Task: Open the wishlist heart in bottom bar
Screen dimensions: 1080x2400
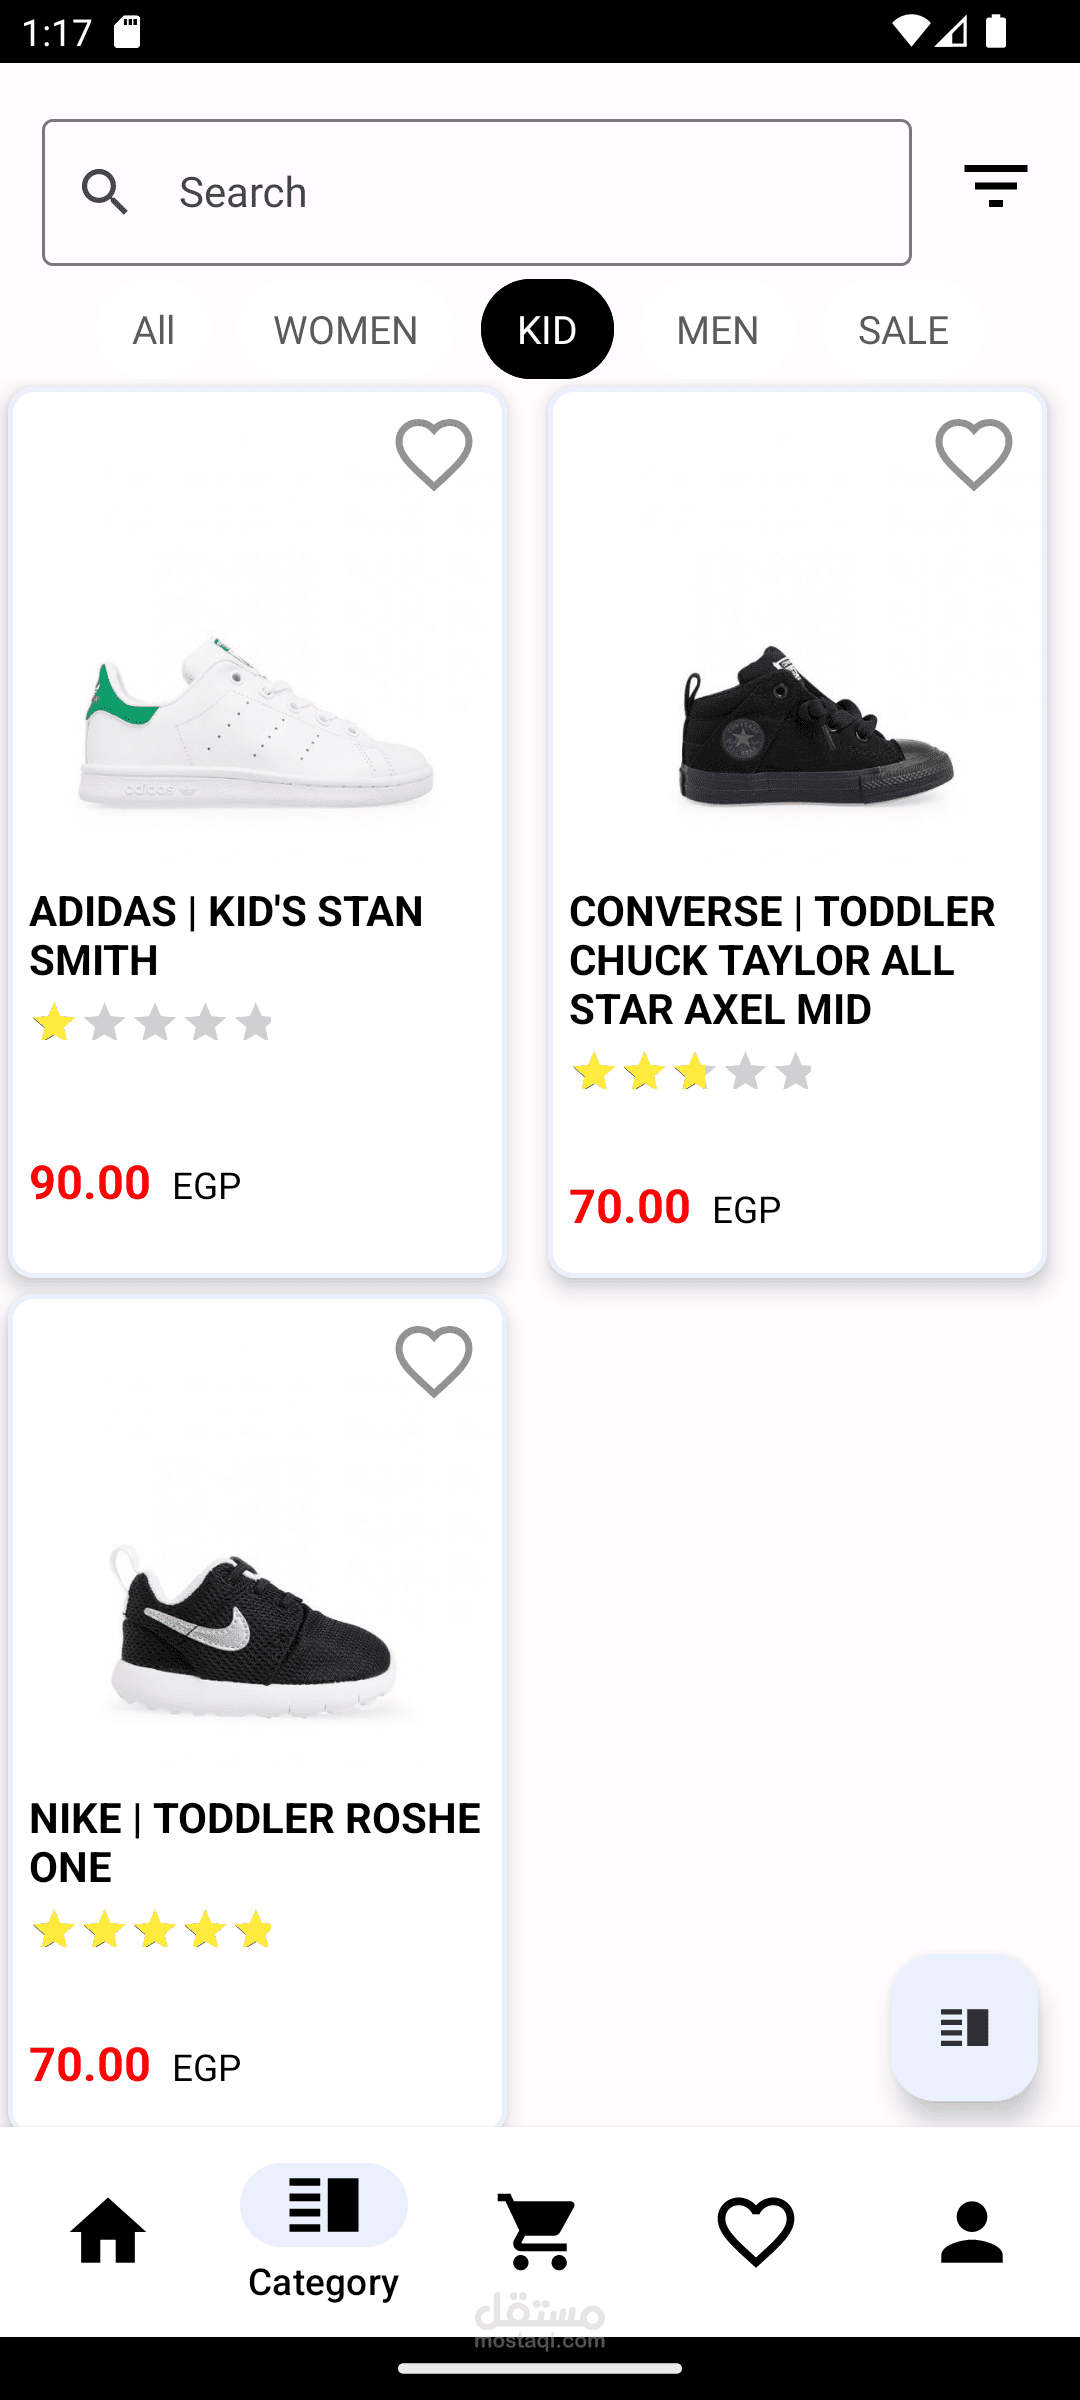Action: [x=756, y=2232]
